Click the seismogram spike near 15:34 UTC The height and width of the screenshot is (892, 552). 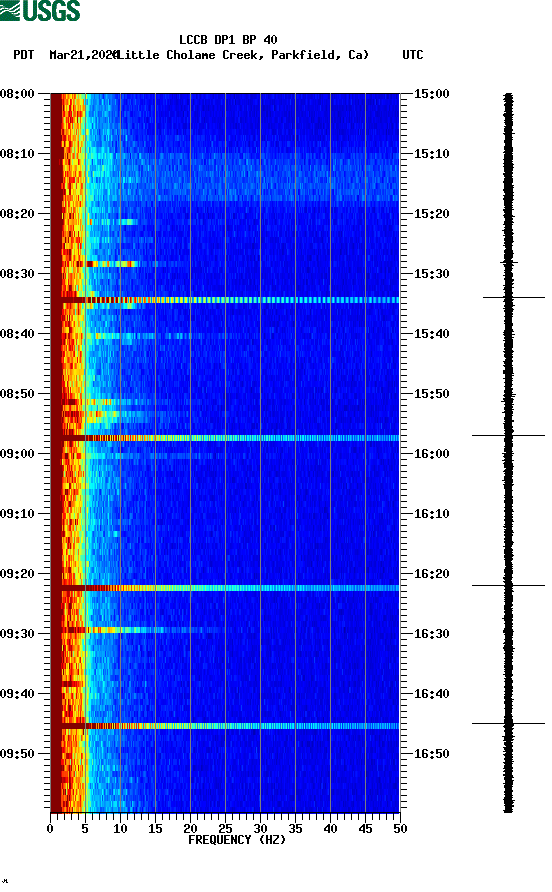pos(514,297)
